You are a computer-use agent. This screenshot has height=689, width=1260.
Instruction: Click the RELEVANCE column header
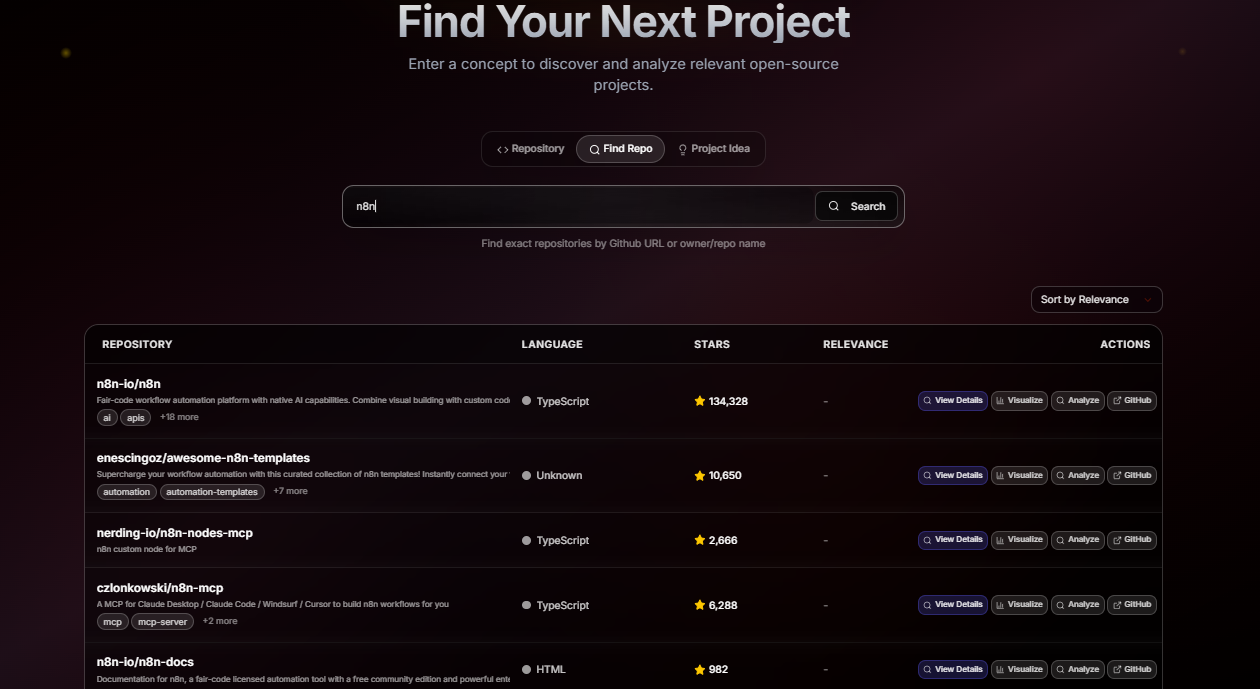(855, 344)
